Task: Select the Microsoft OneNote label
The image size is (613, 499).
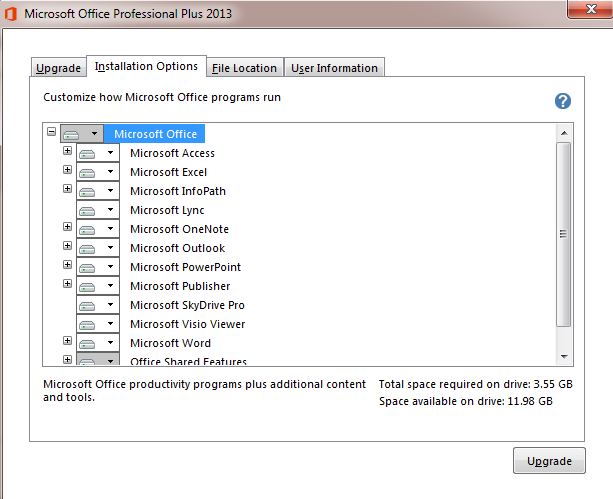Action: 179,229
